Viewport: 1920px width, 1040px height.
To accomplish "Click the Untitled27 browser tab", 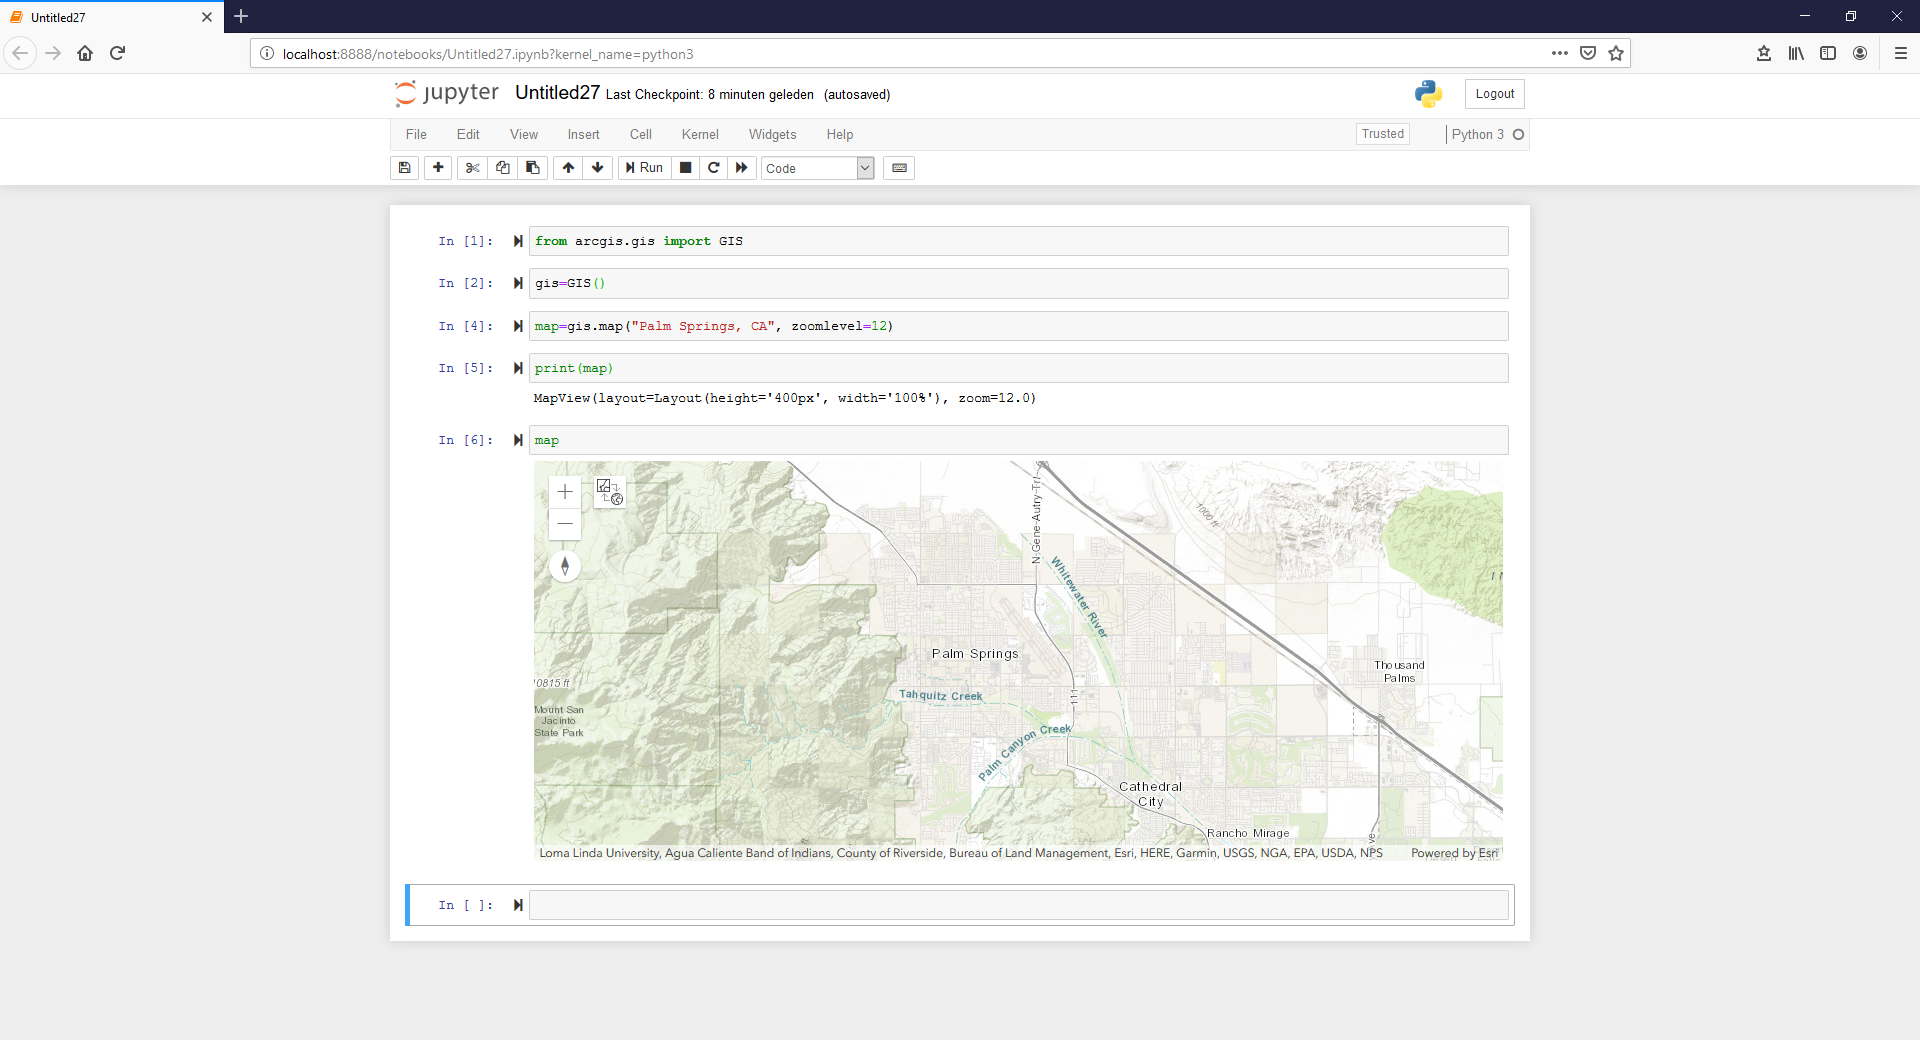I will tap(110, 17).
